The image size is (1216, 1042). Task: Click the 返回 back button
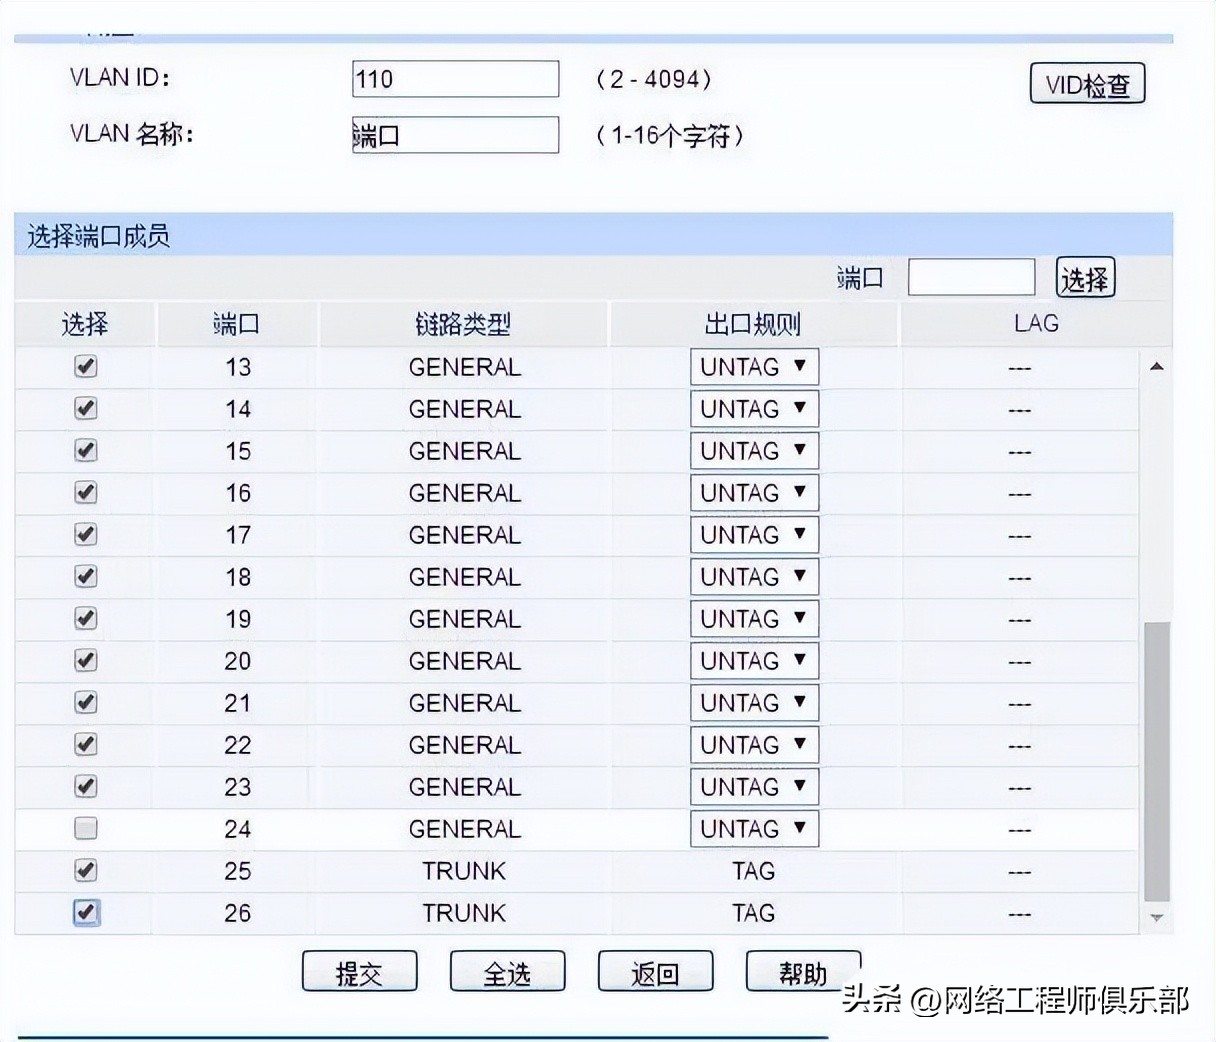(x=655, y=970)
